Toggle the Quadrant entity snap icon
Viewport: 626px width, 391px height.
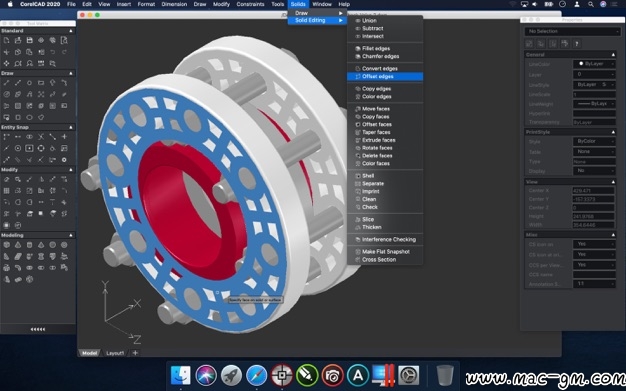pyautogui.click(x=41, y=148)
